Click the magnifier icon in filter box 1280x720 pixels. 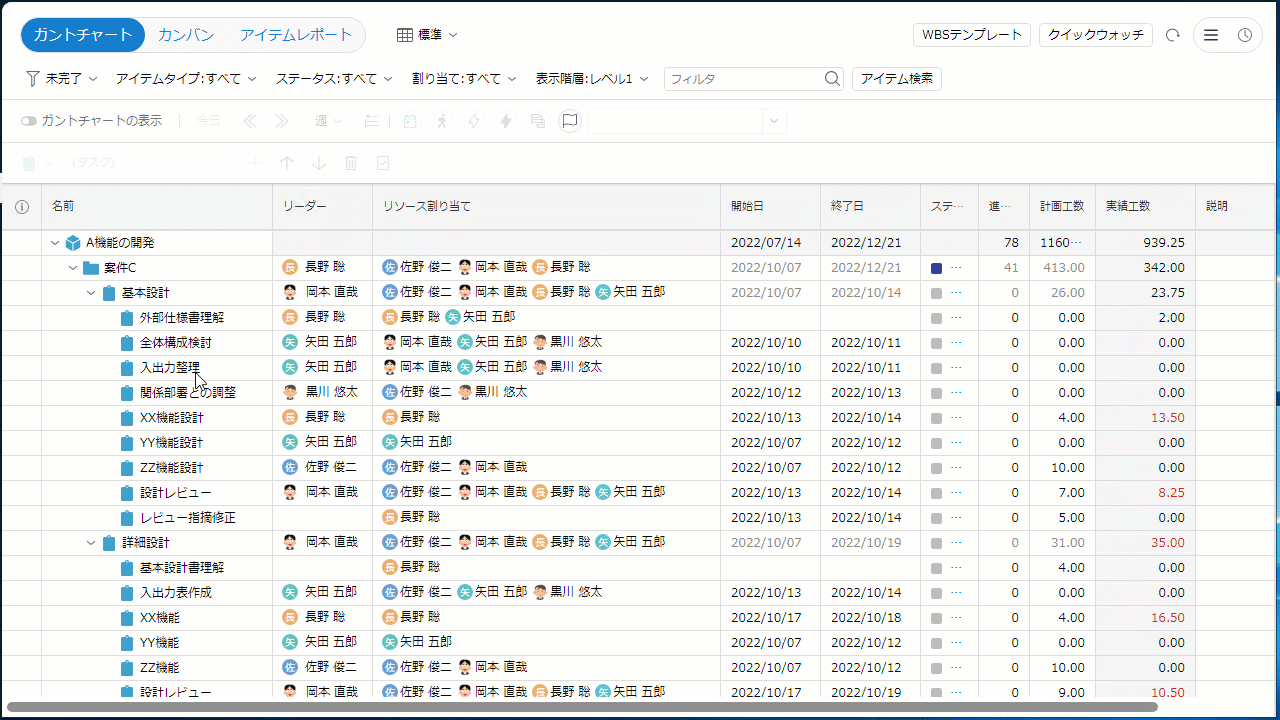point(832,79)
